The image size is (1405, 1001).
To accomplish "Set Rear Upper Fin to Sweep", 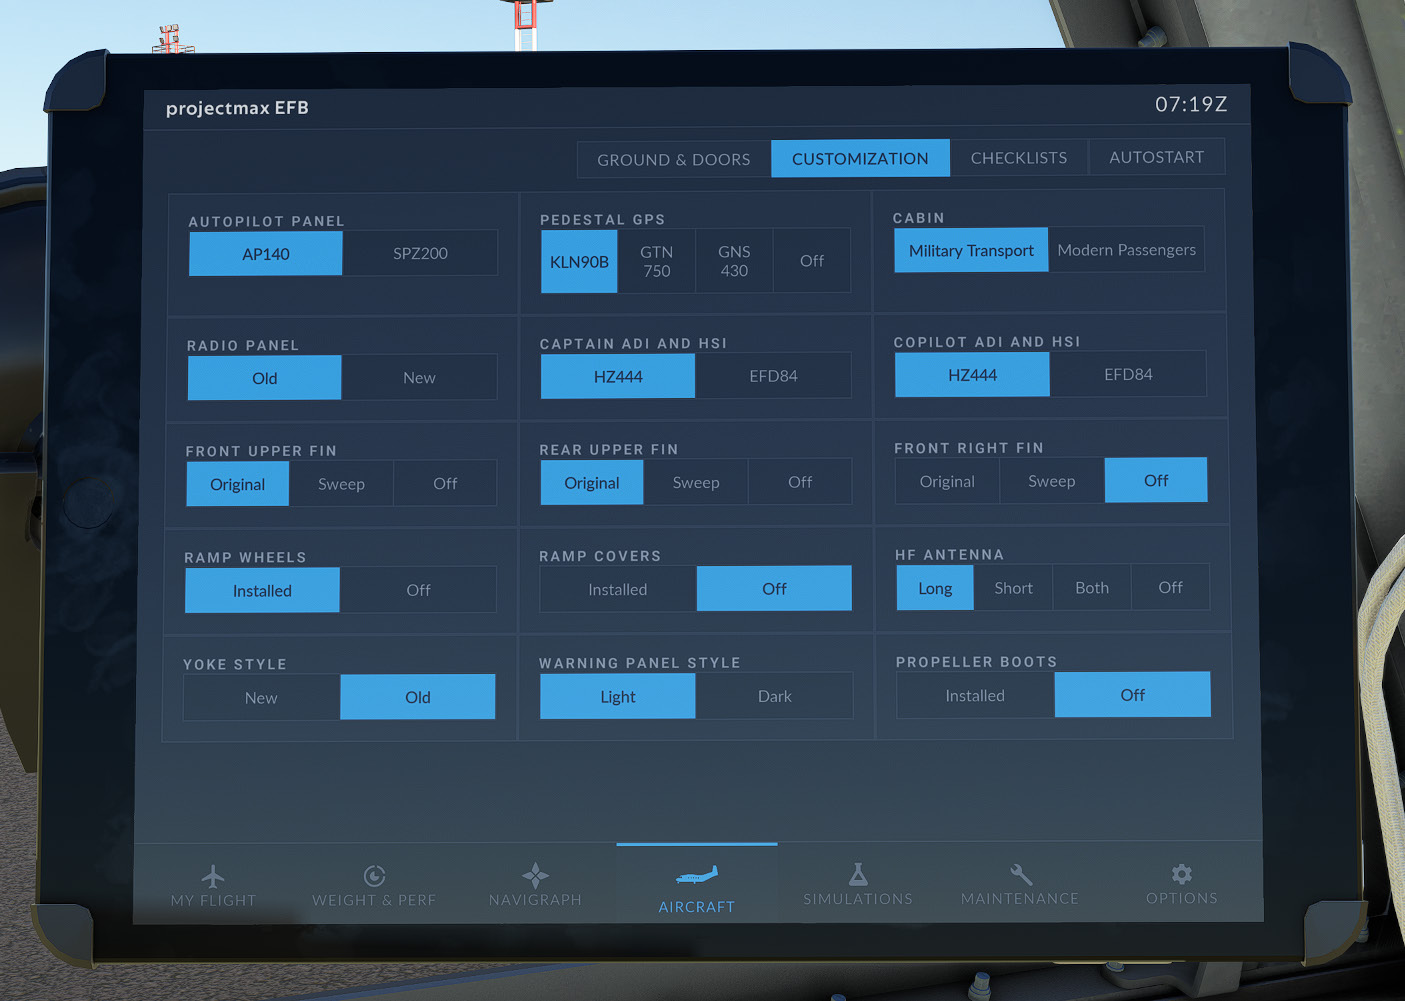I will [696, 482].
